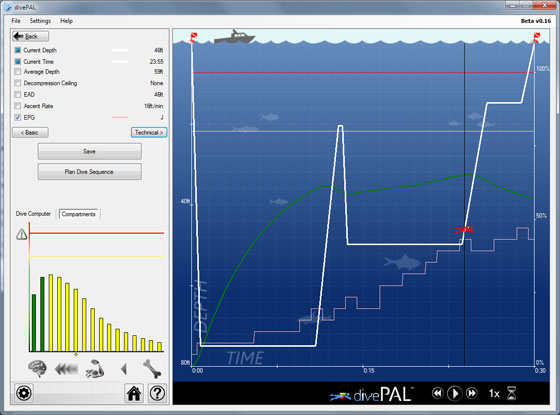Toggle Current Time checkbox
This screenshot has width=560, height=415.
tap(18, 61)
